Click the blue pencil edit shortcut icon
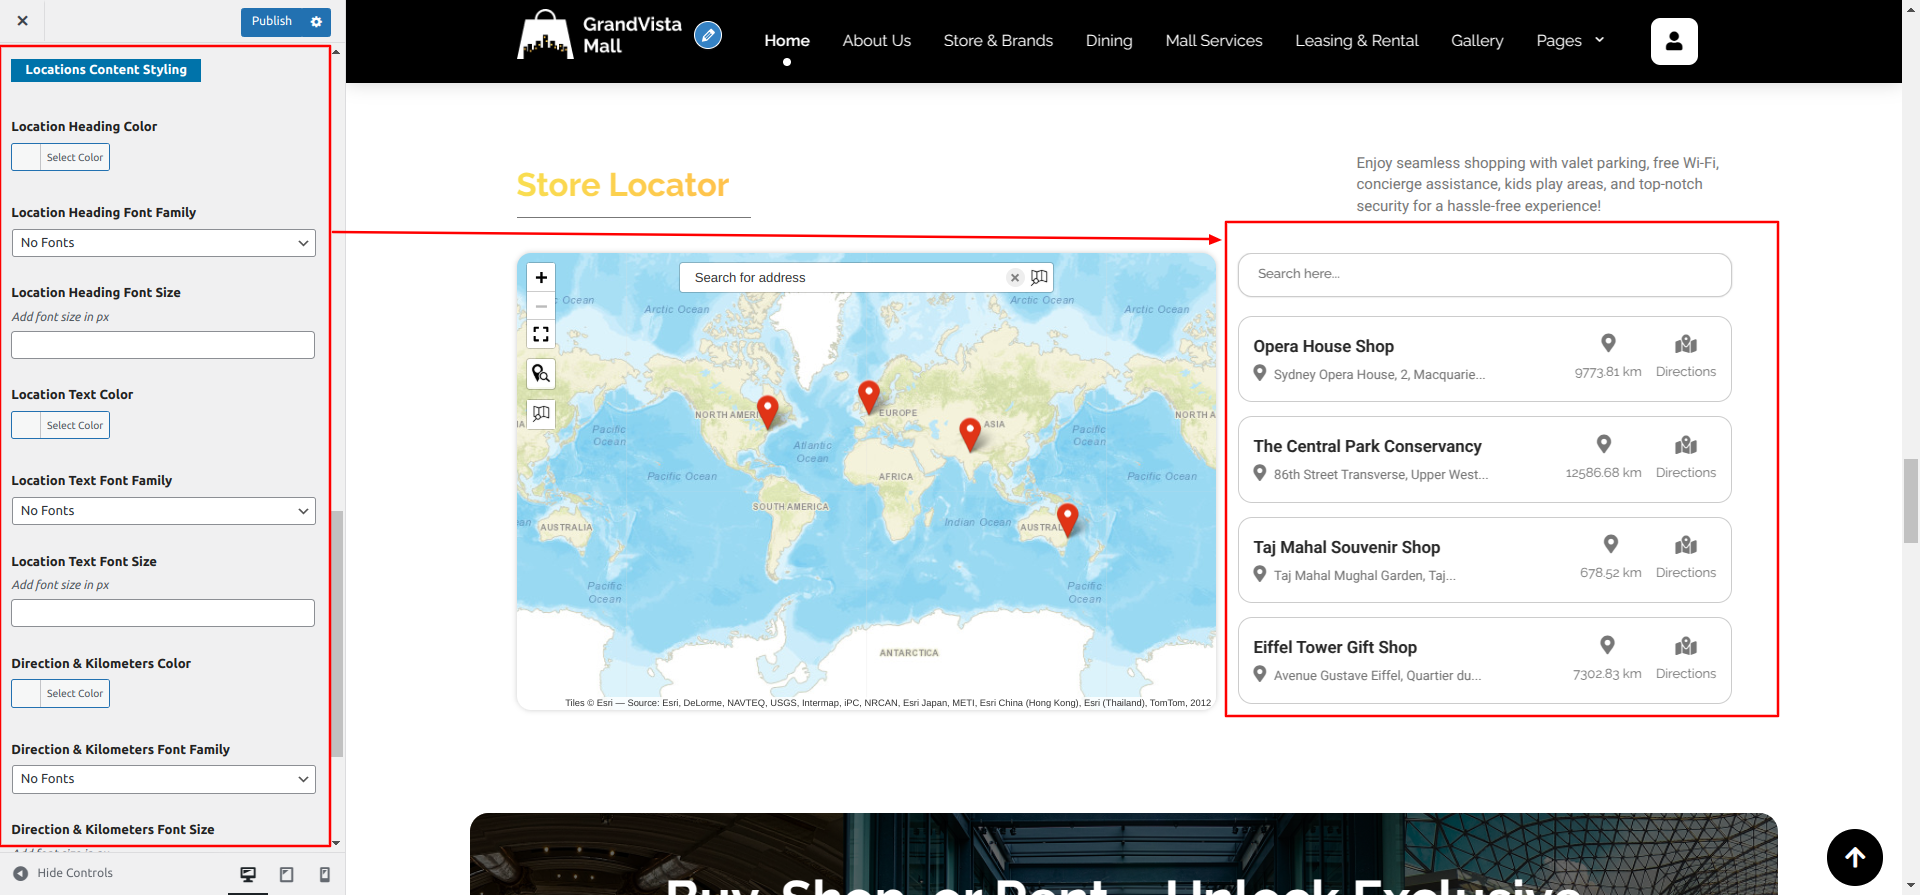 pyautogui.click(x=708, y=36)
